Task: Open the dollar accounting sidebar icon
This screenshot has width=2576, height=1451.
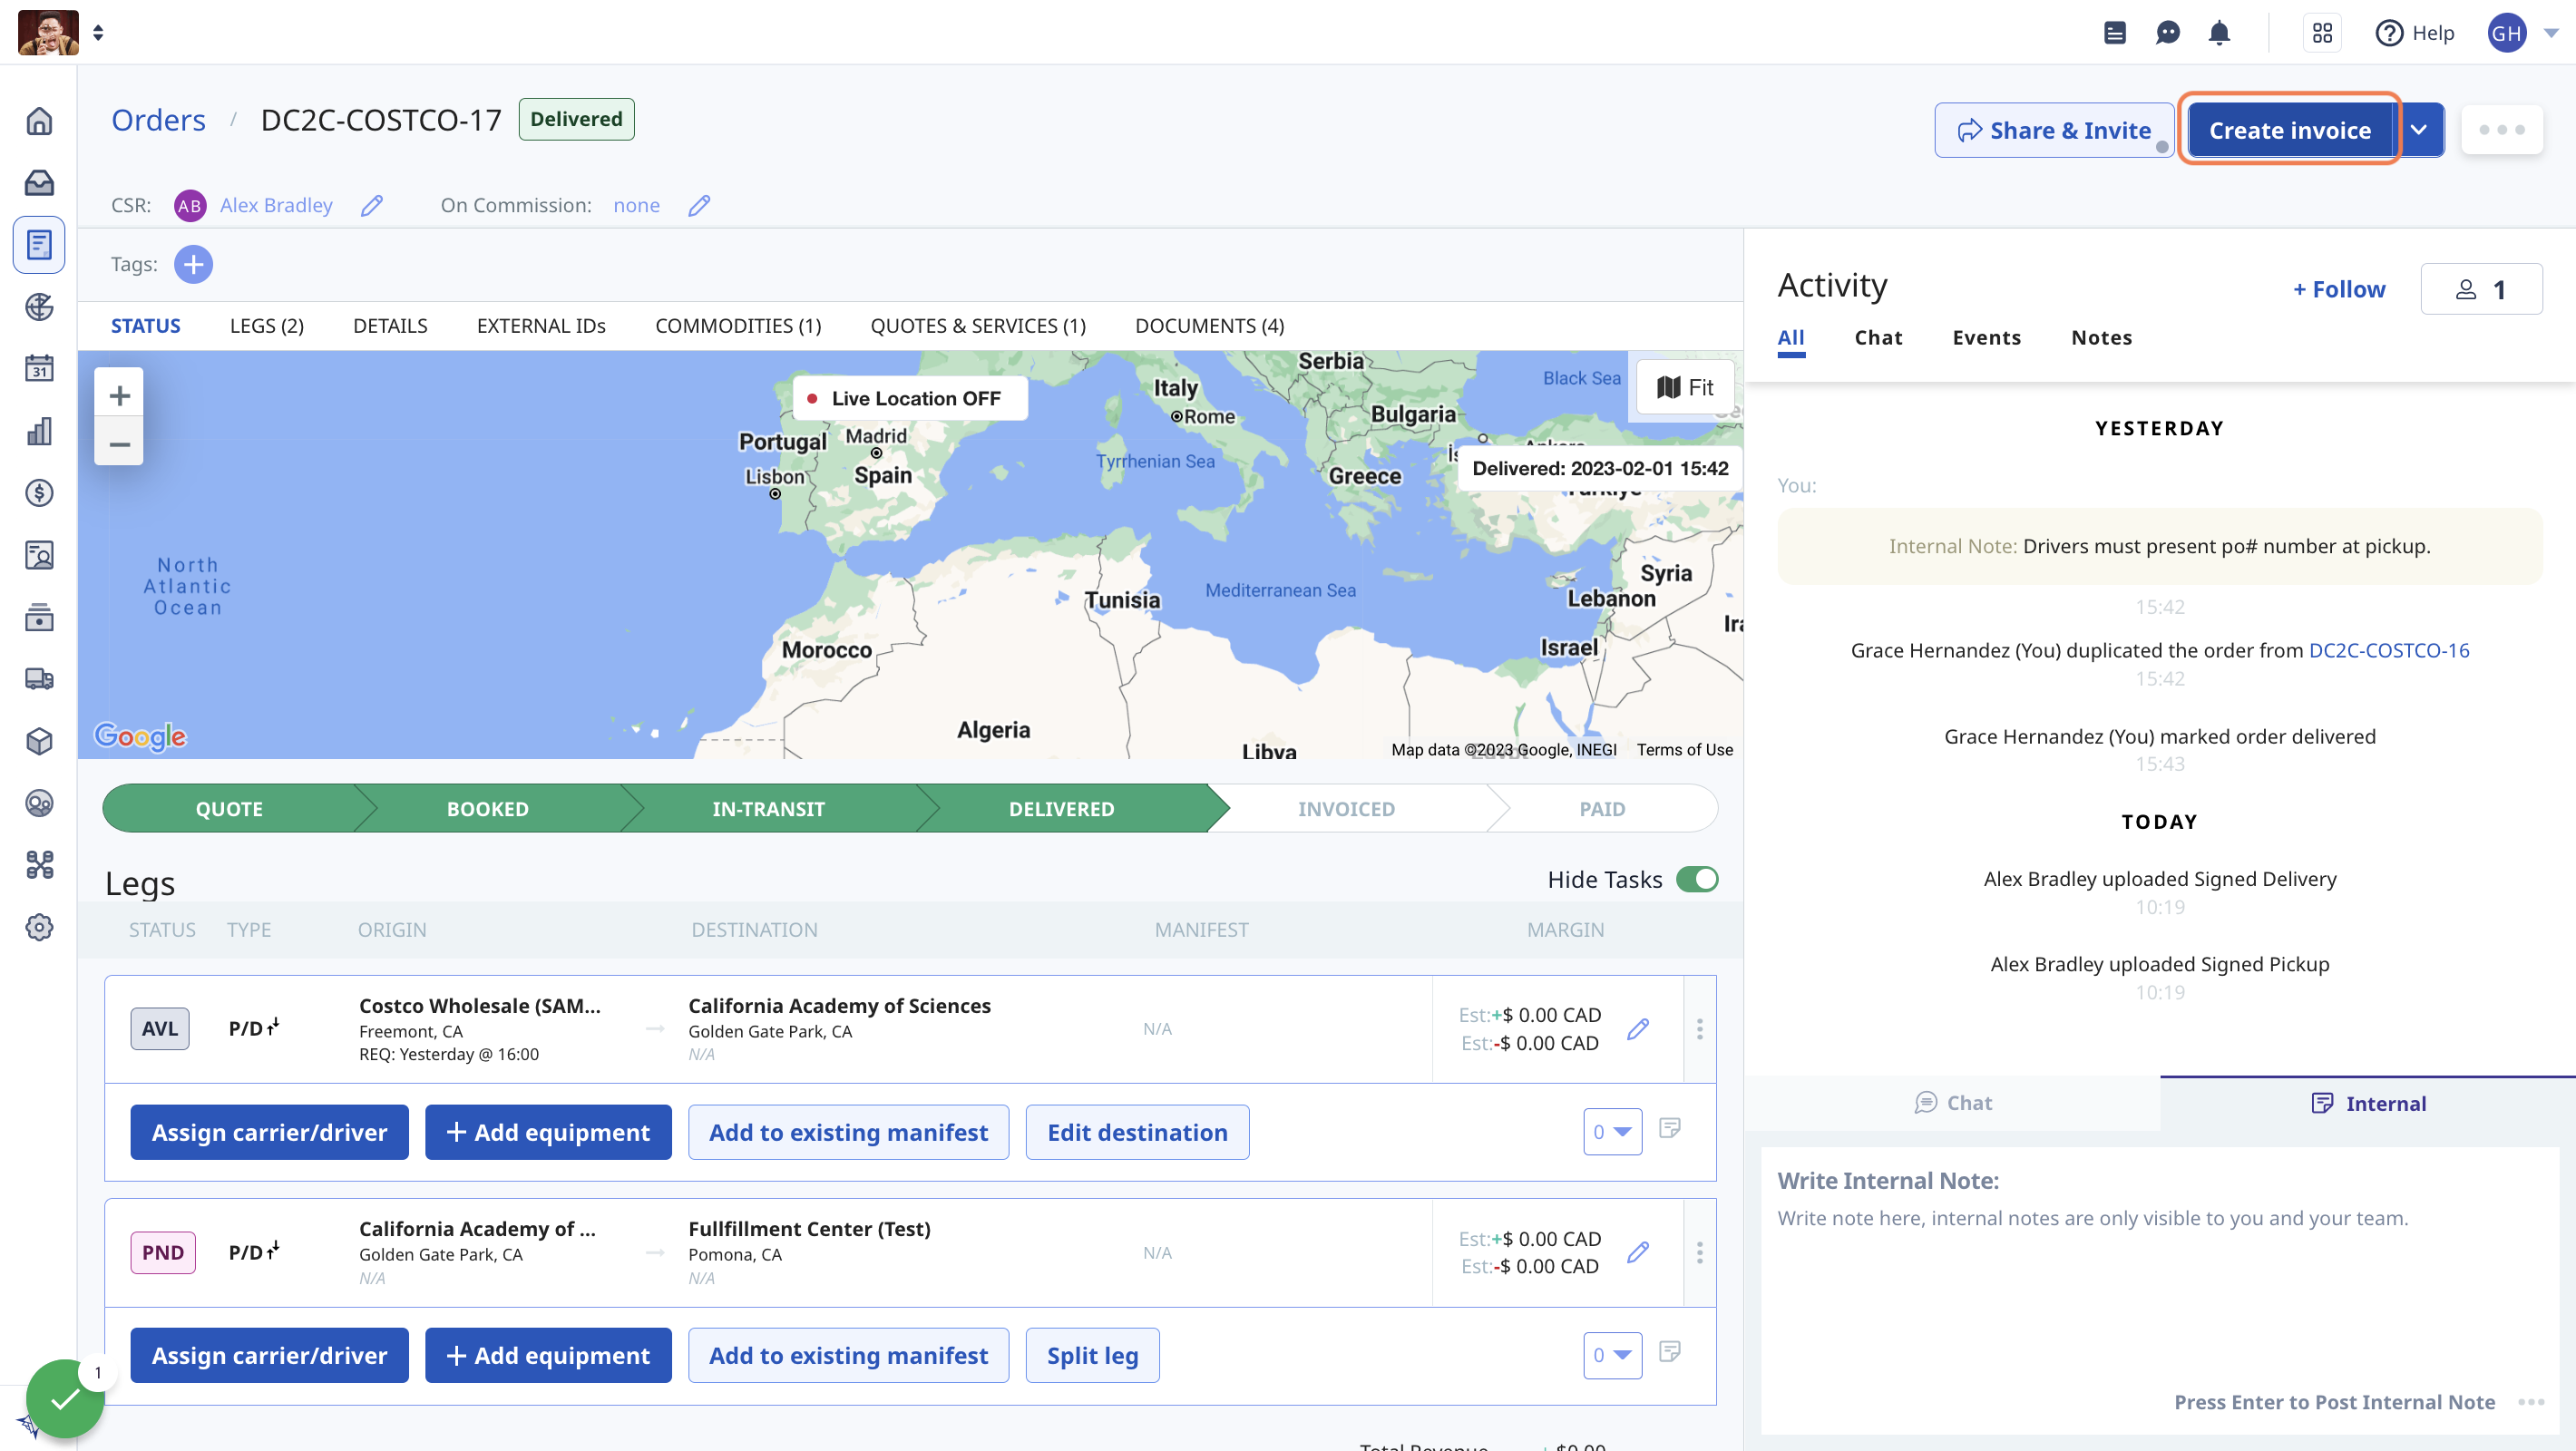Action: click(x=39, y=493)
